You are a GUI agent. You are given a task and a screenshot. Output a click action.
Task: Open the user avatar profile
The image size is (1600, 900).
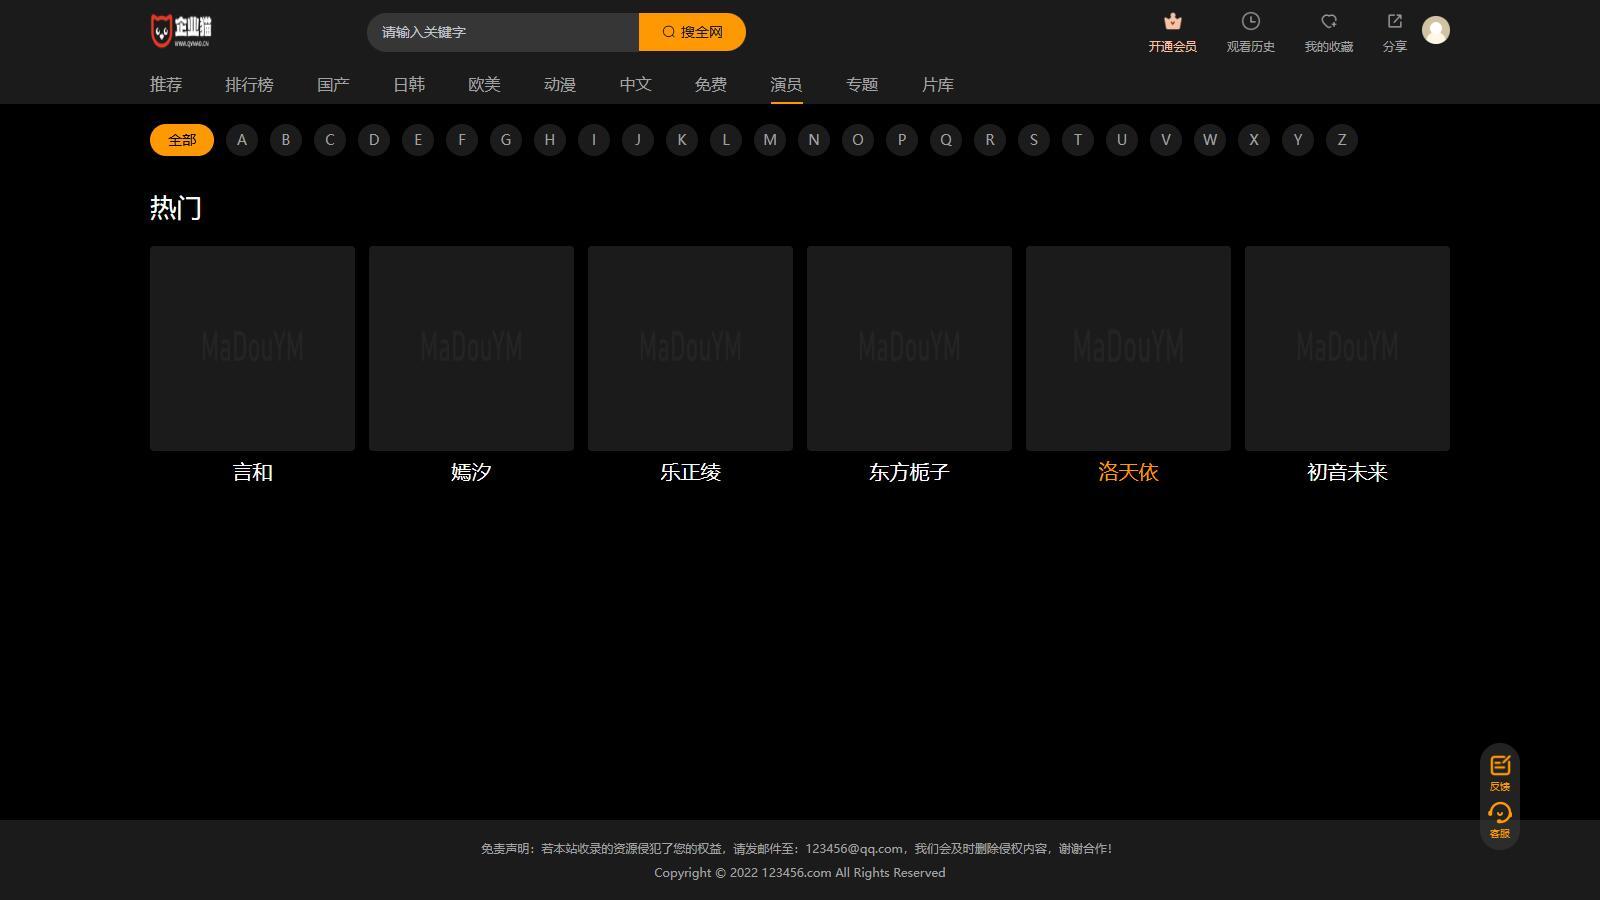tap(1436, 30)
